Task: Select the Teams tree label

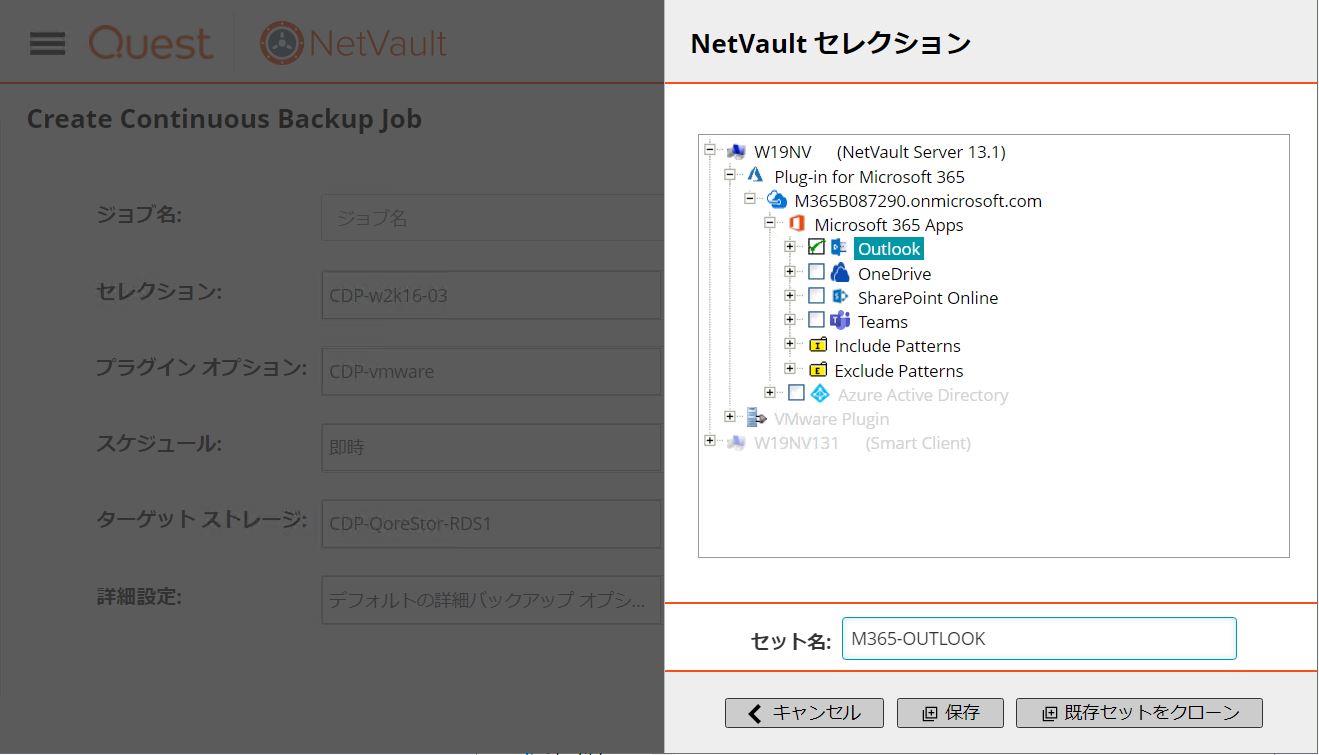Action: click(883, 321)
